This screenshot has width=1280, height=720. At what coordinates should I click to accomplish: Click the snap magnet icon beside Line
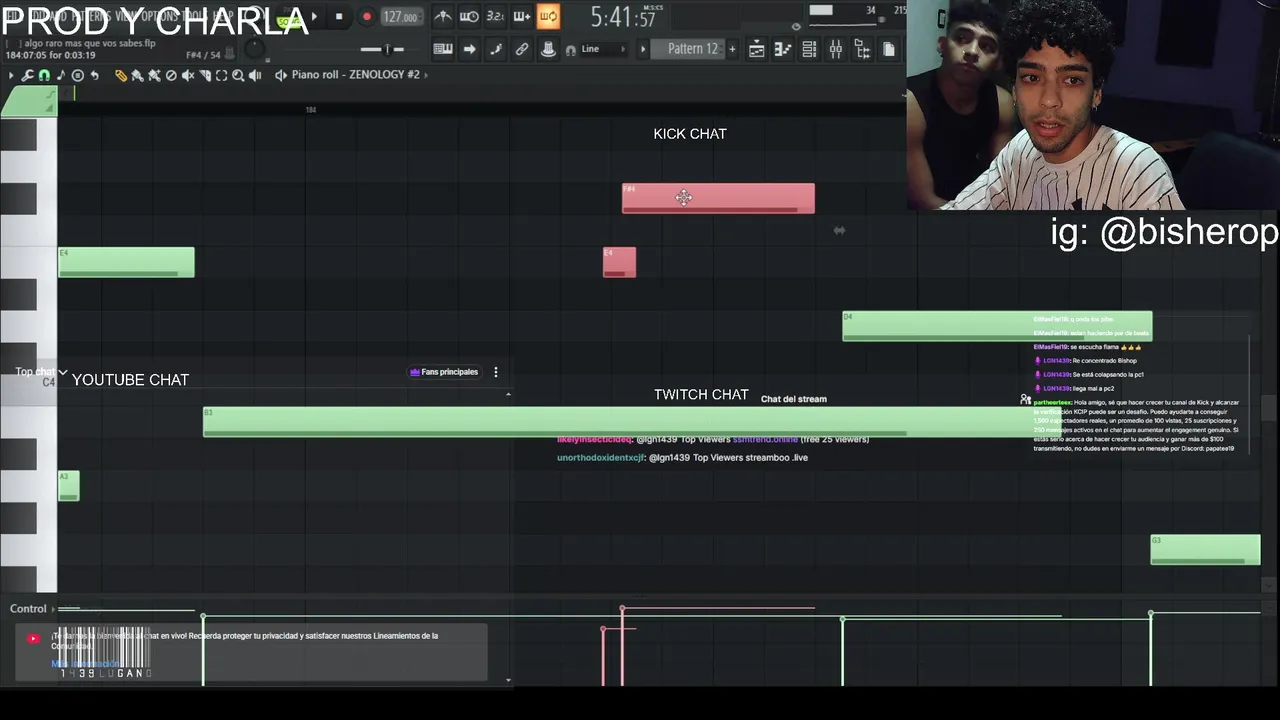click(x=571, y=49)
